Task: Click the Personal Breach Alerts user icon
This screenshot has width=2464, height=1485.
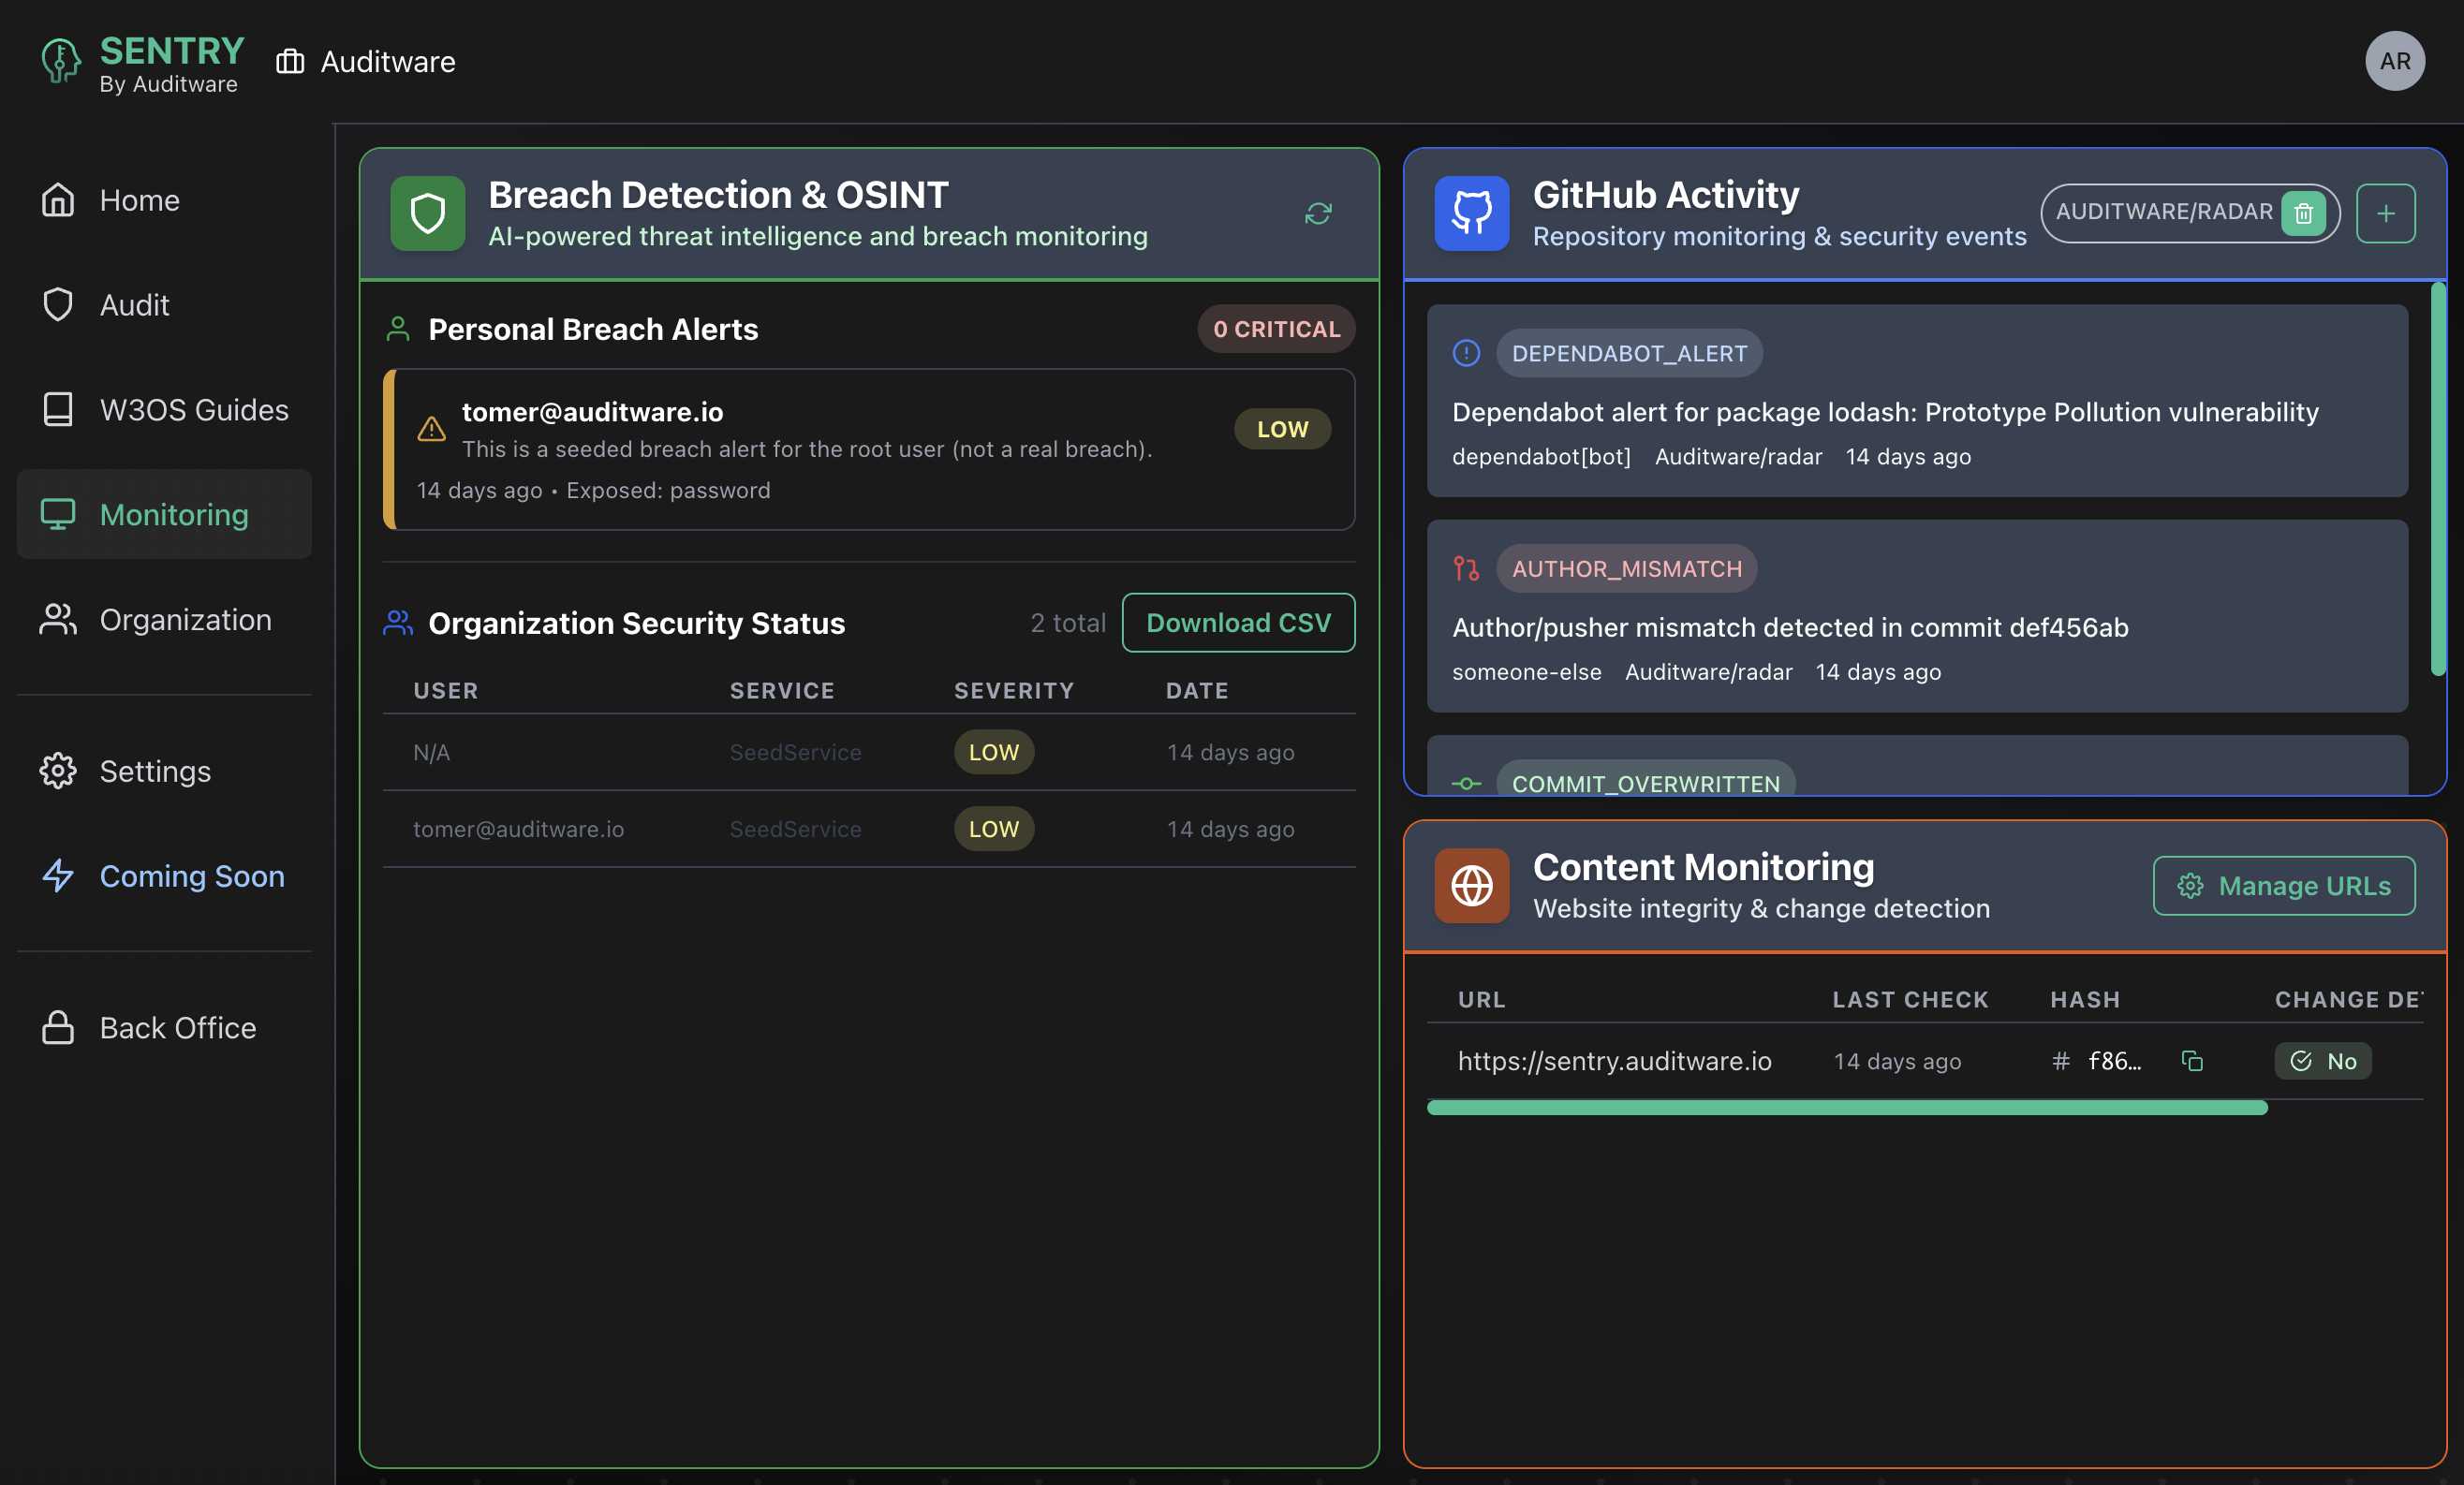Action: coord(398,329)
